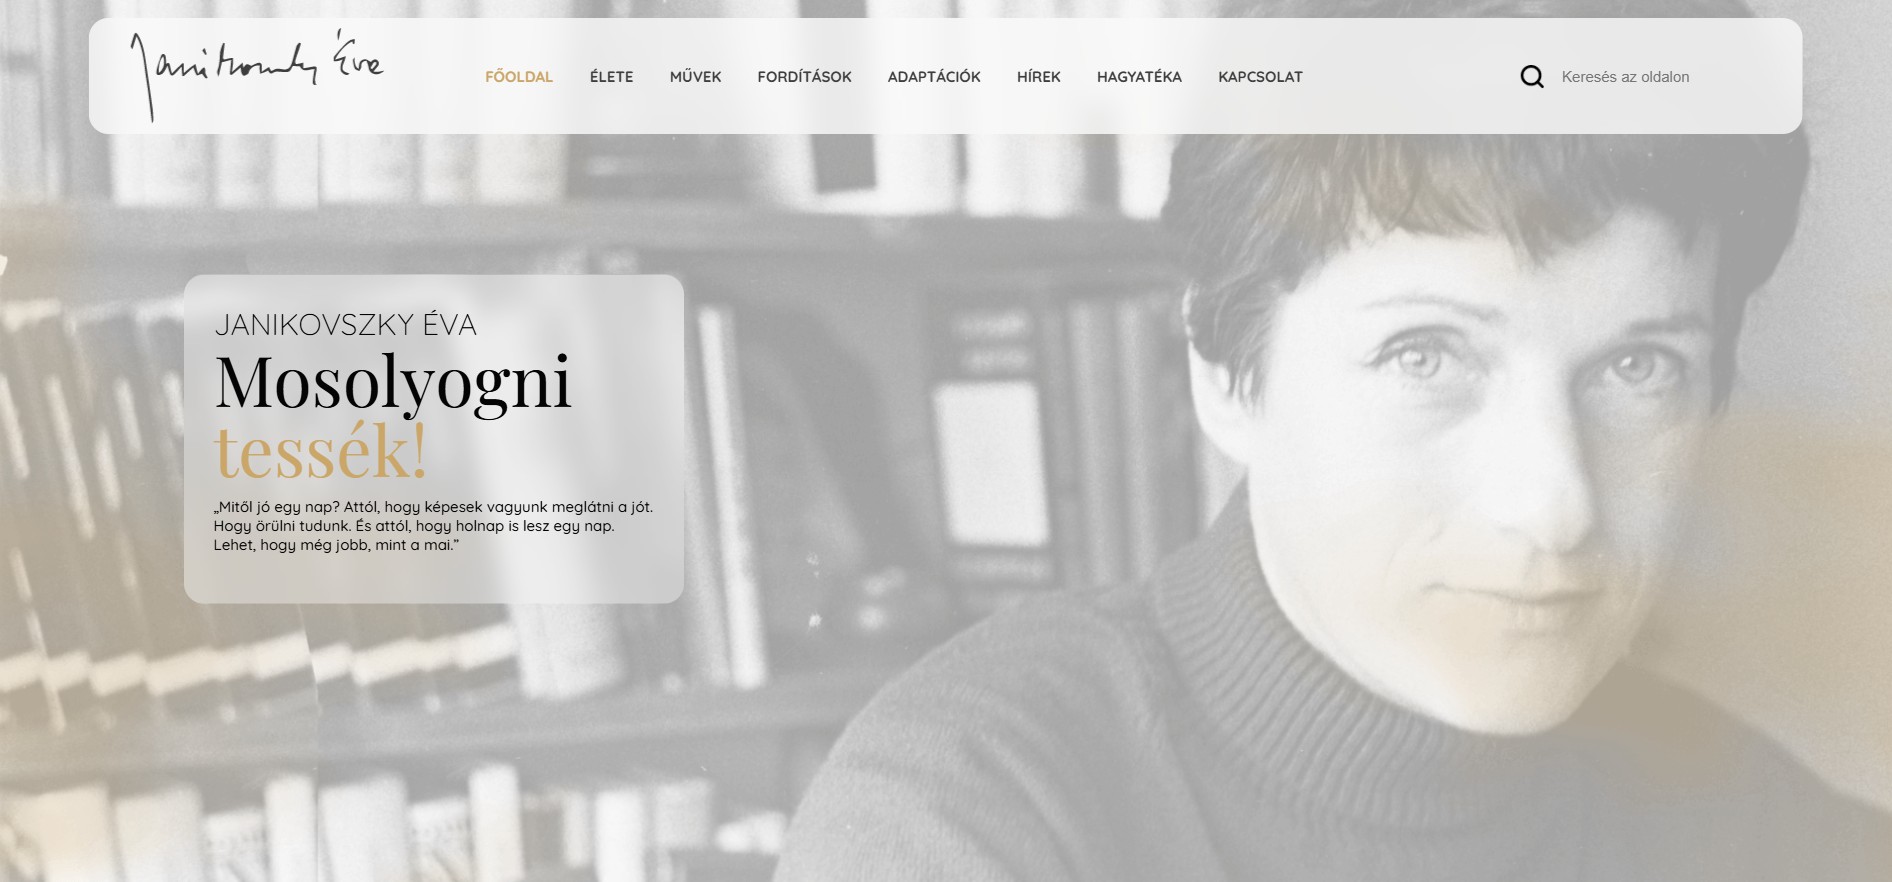Click the Janikovszky Éva signature logo
1892x882 pixels.
point(256,75)
